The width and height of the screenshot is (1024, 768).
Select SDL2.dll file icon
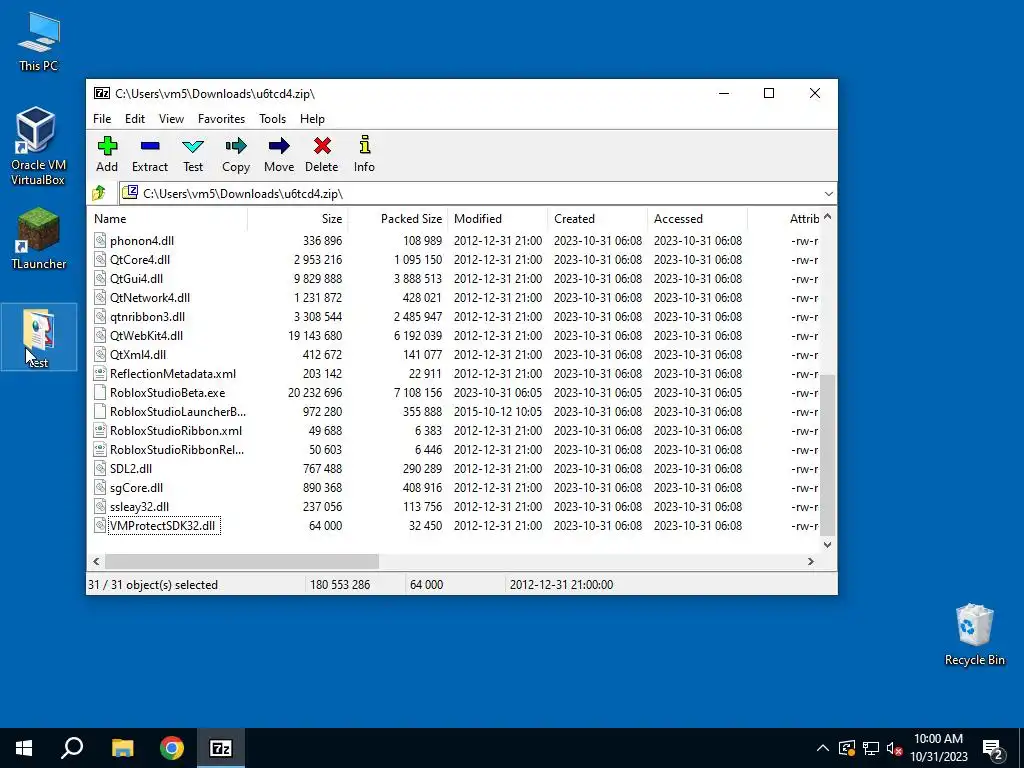coord(99,468)
